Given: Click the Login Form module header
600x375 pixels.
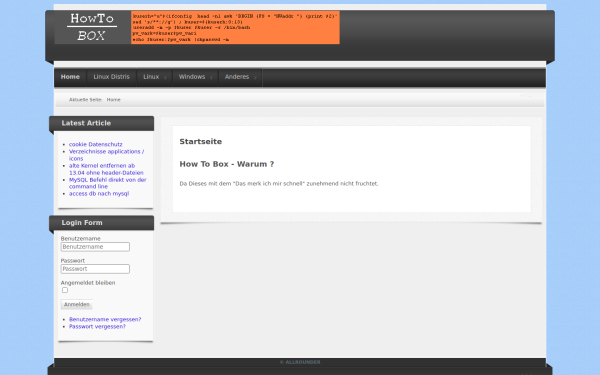Looking at the screenshot, I should [x=102, y=223].
